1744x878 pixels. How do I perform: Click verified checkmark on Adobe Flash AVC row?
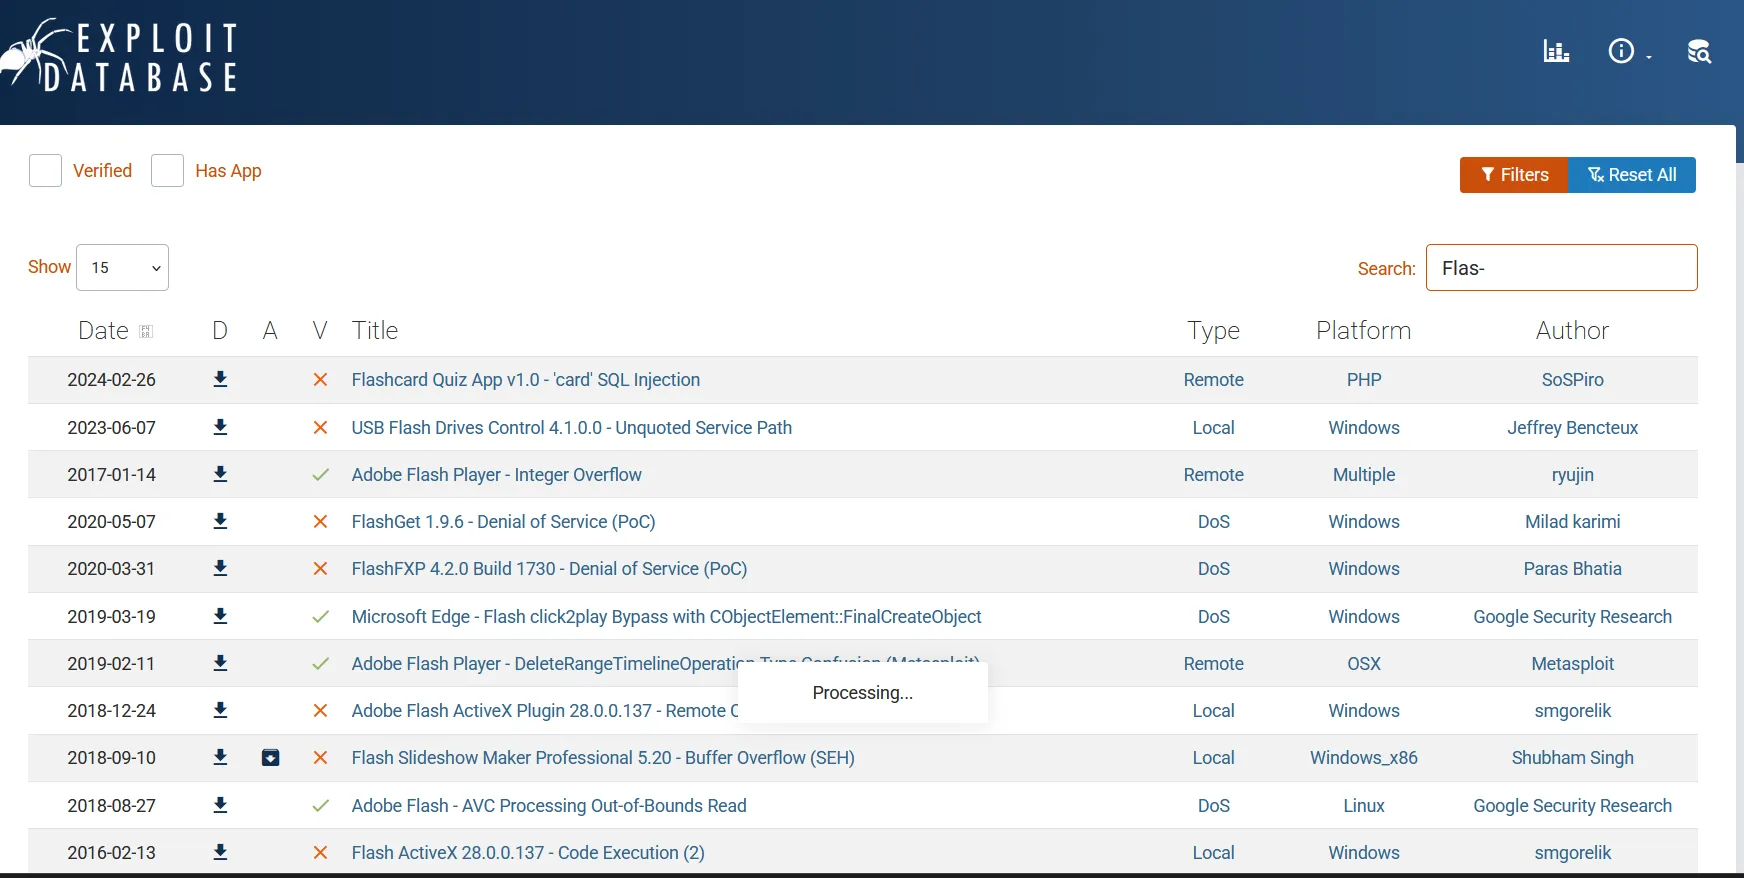pos(320,806)
